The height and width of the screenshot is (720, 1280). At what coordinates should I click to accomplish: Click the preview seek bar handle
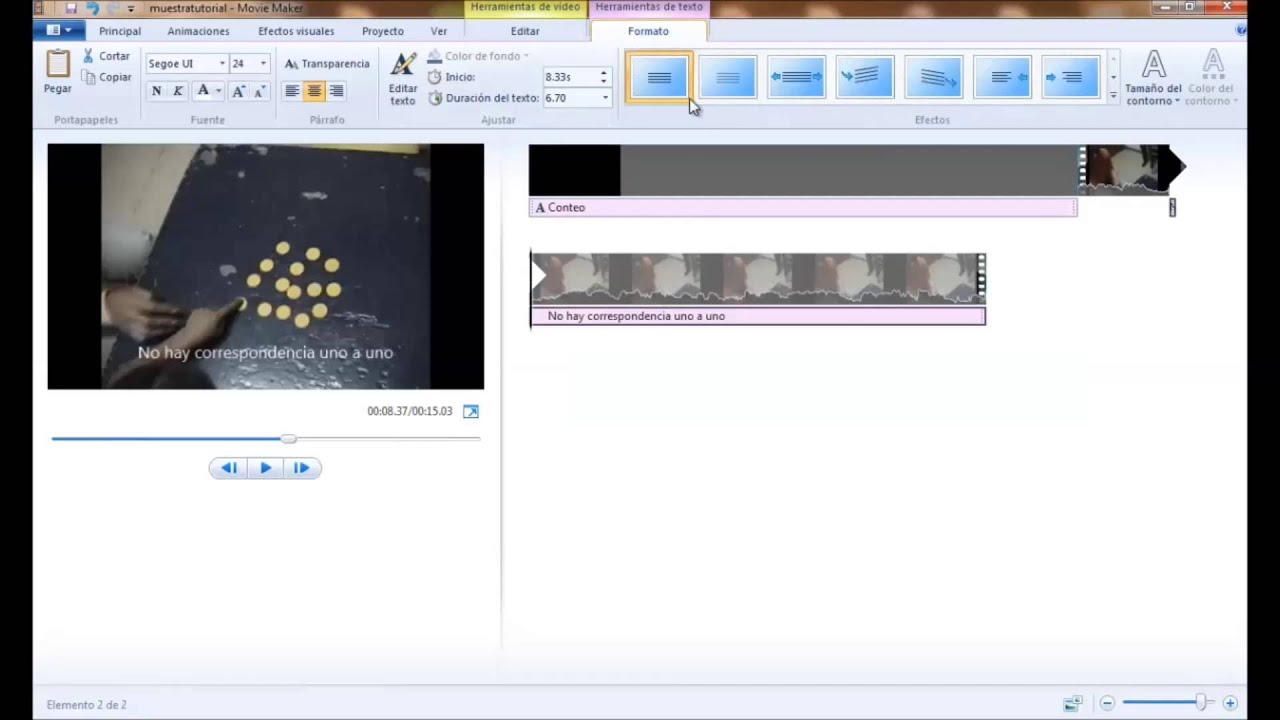pyautogui.click(x=289, y=439)
